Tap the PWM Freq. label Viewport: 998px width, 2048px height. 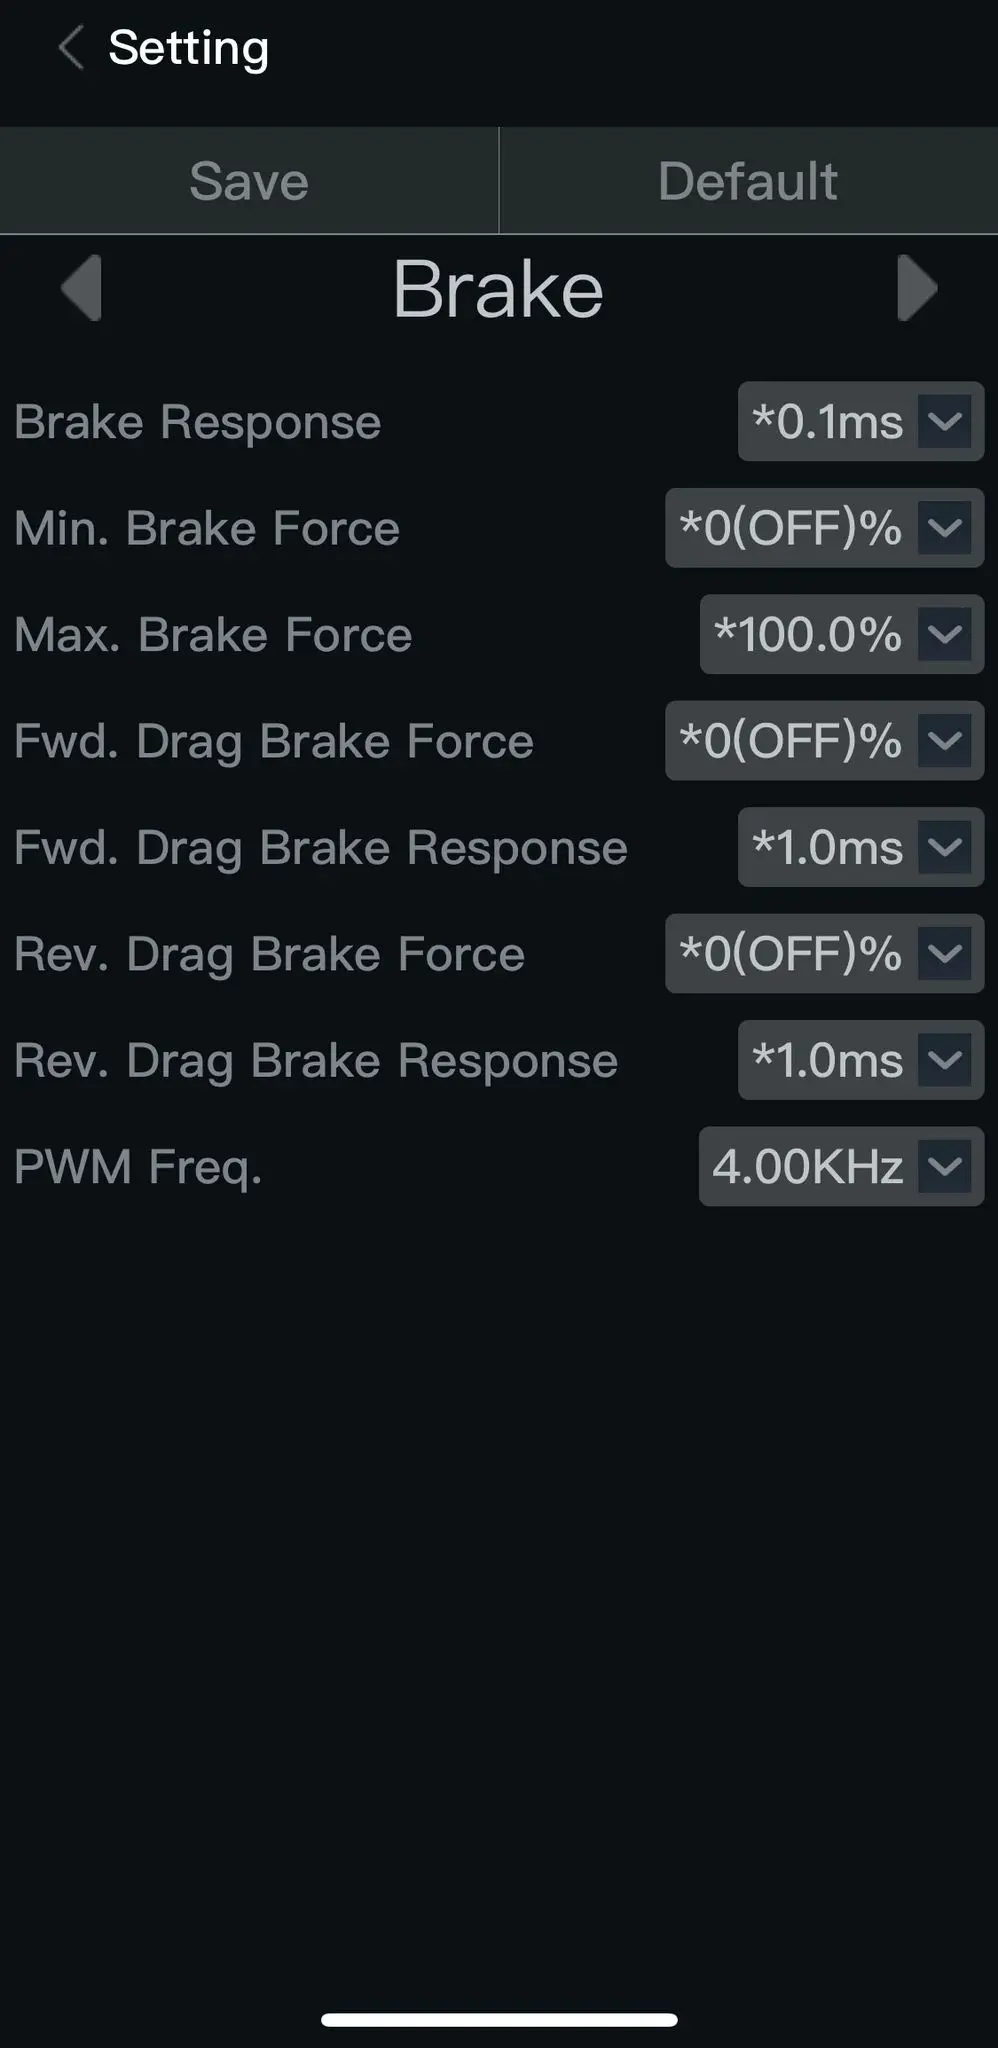tap(138, 1167)
